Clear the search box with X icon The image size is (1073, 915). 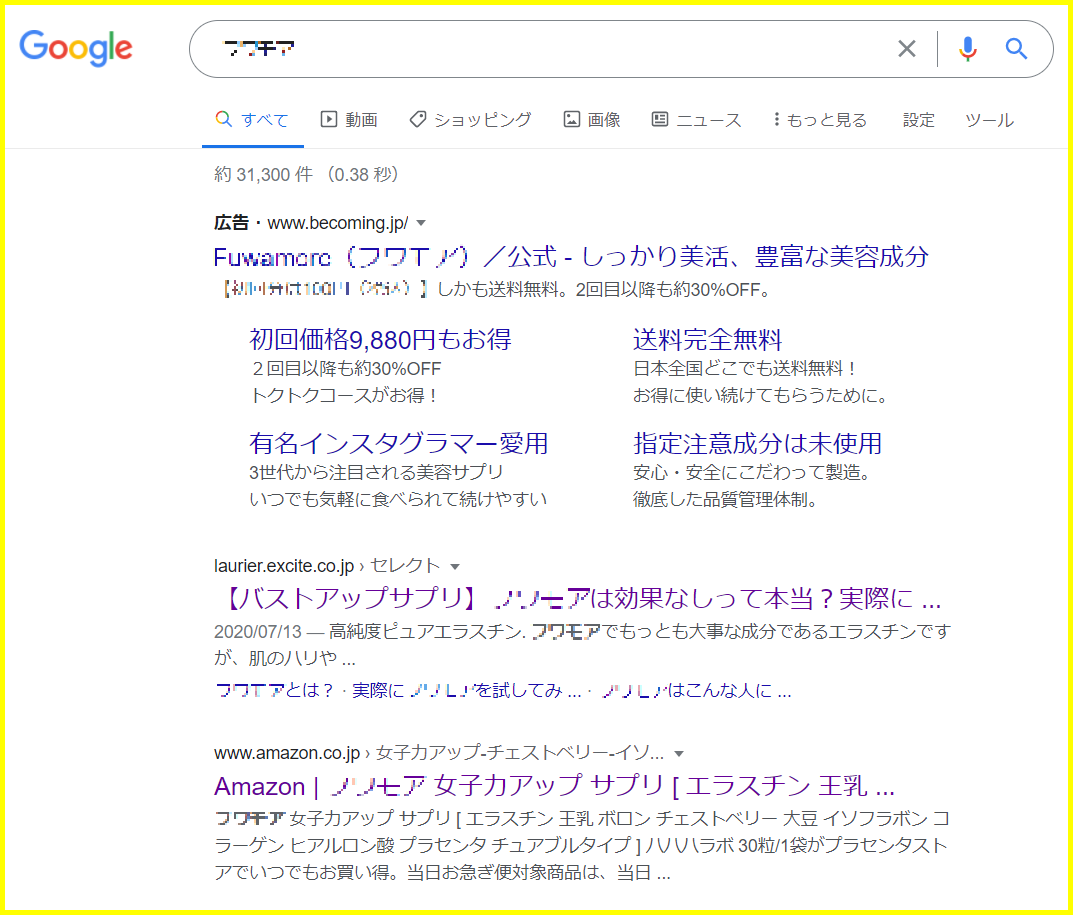pos(906,49)
